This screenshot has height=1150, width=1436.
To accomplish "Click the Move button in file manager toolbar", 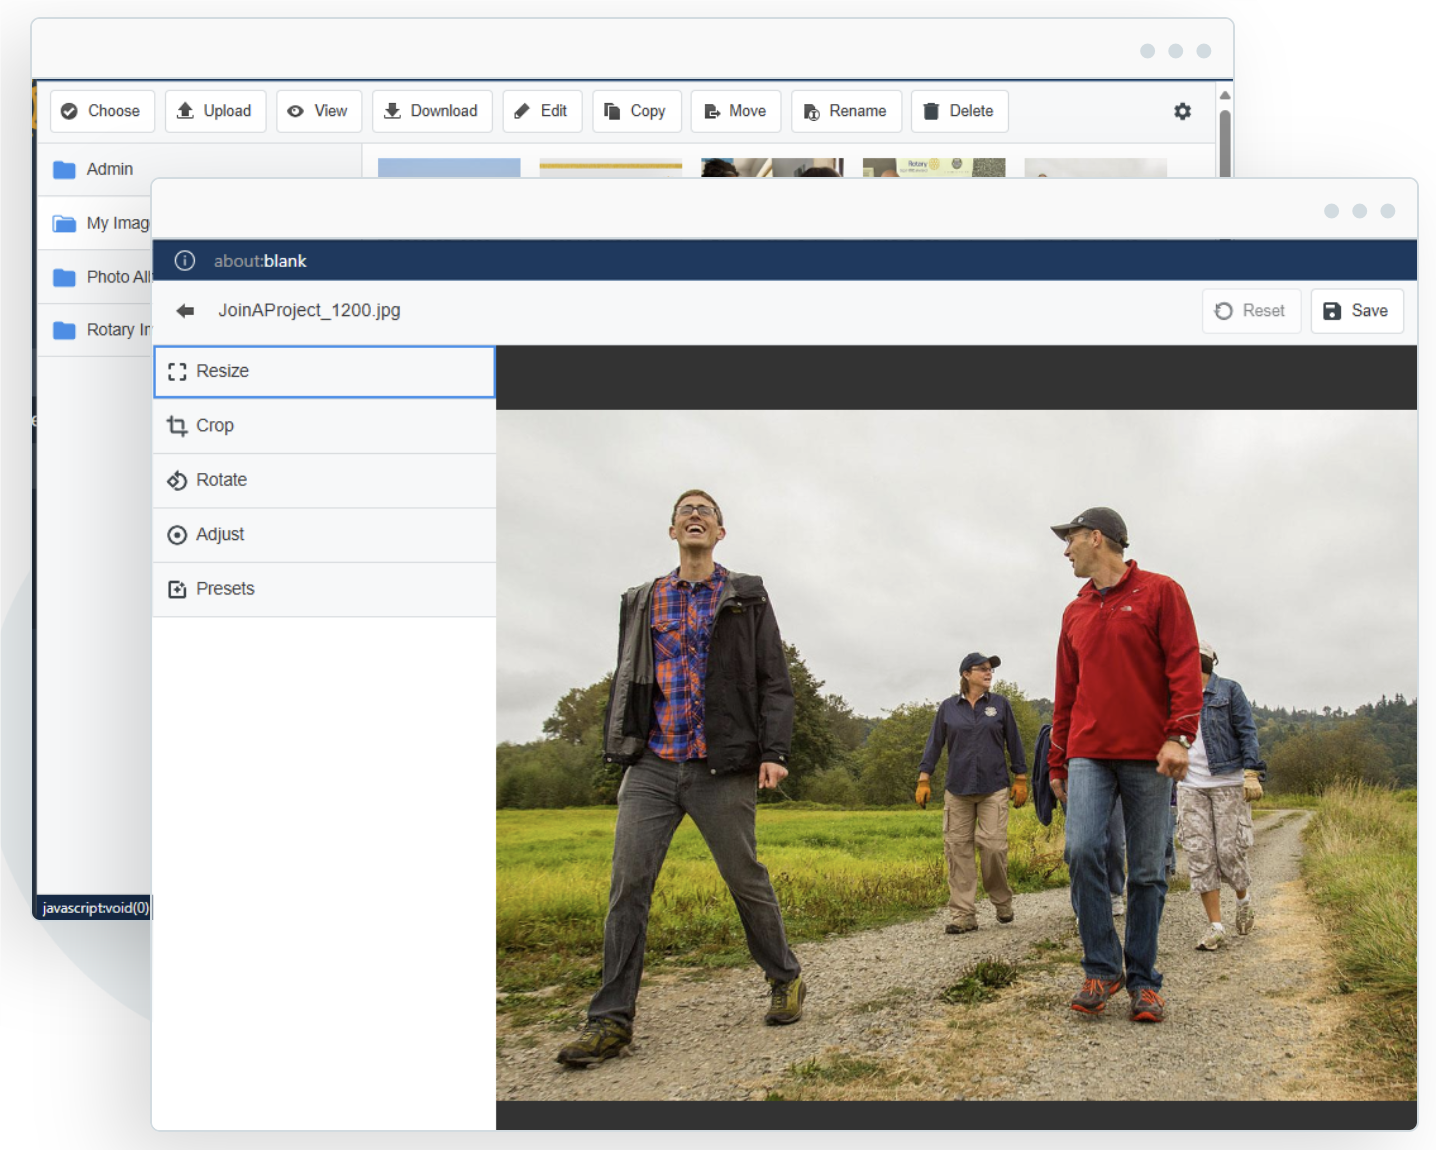I will tap(736, 111).
